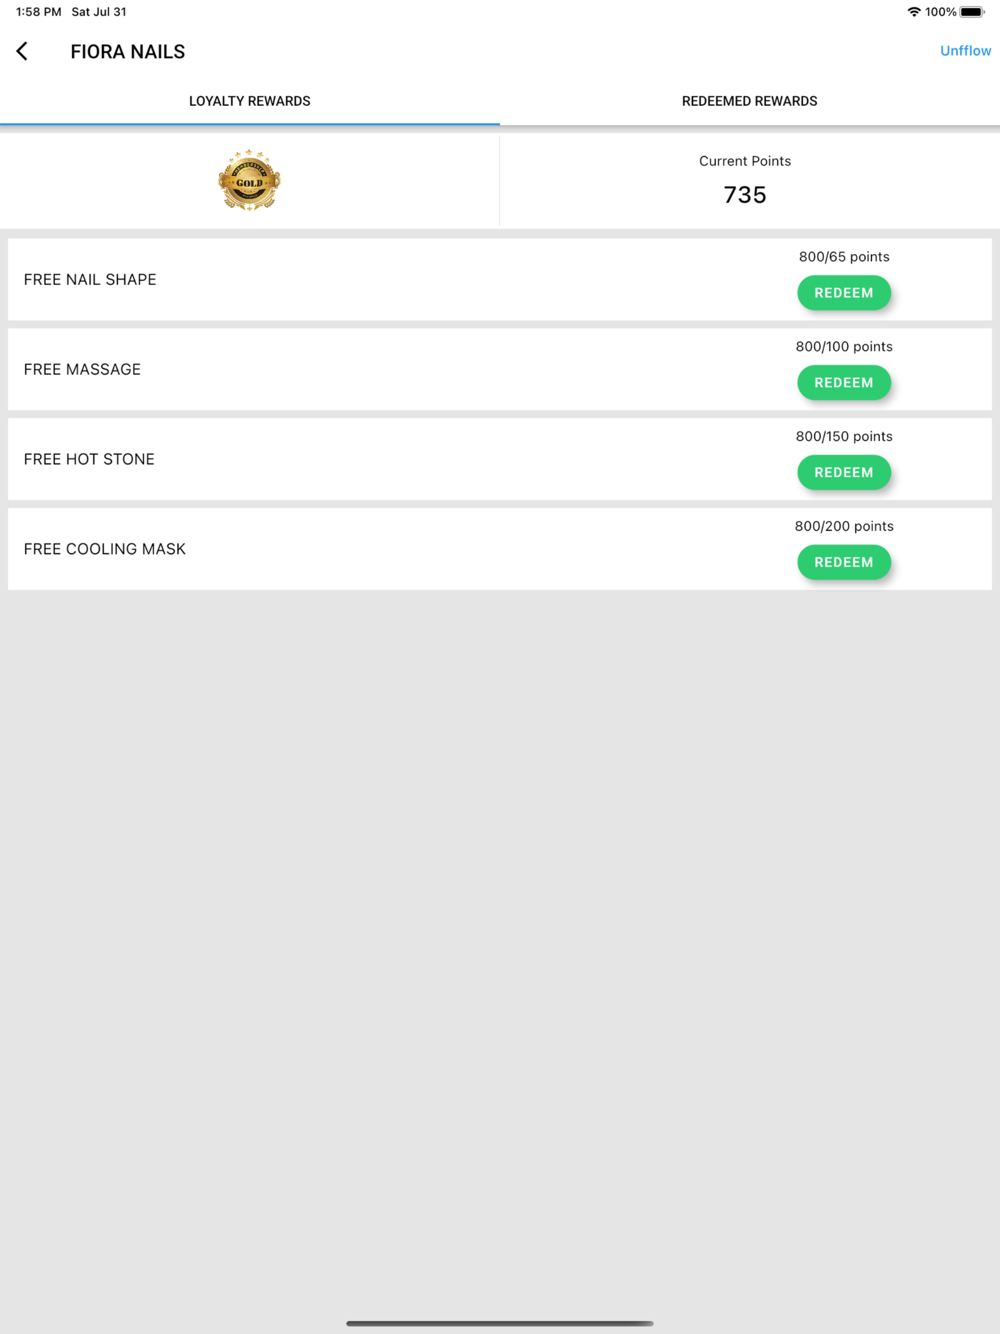Switch to Redeemed Rewards tab
This screenshot has height=1334, width=1000.
(x=750, y=101)
